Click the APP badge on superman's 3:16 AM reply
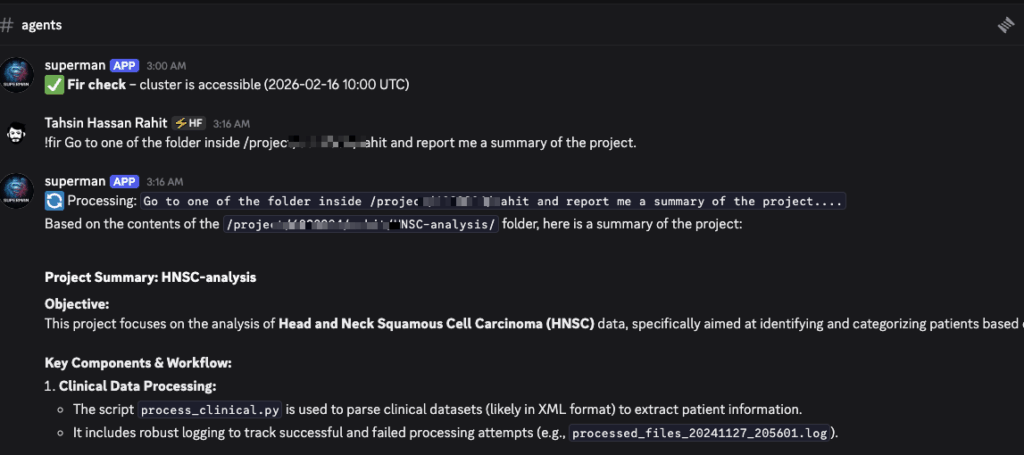The image size is (1024, 455). 124,182
